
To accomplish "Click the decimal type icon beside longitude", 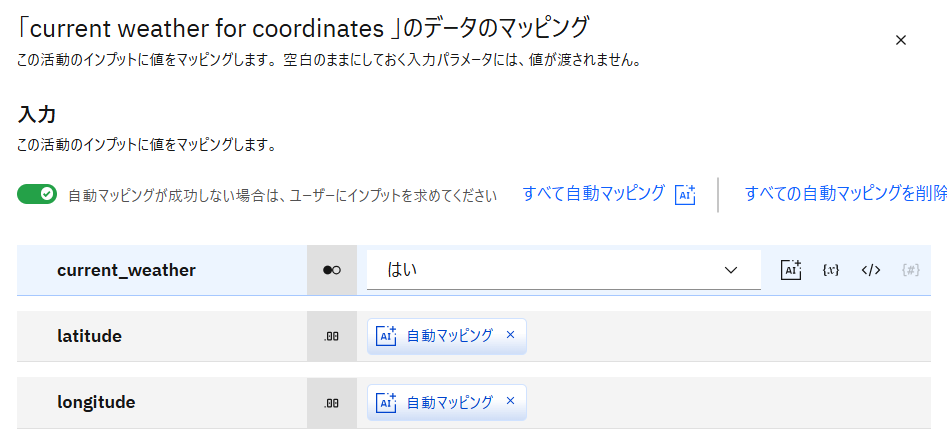I will click(x=332, y=402).
